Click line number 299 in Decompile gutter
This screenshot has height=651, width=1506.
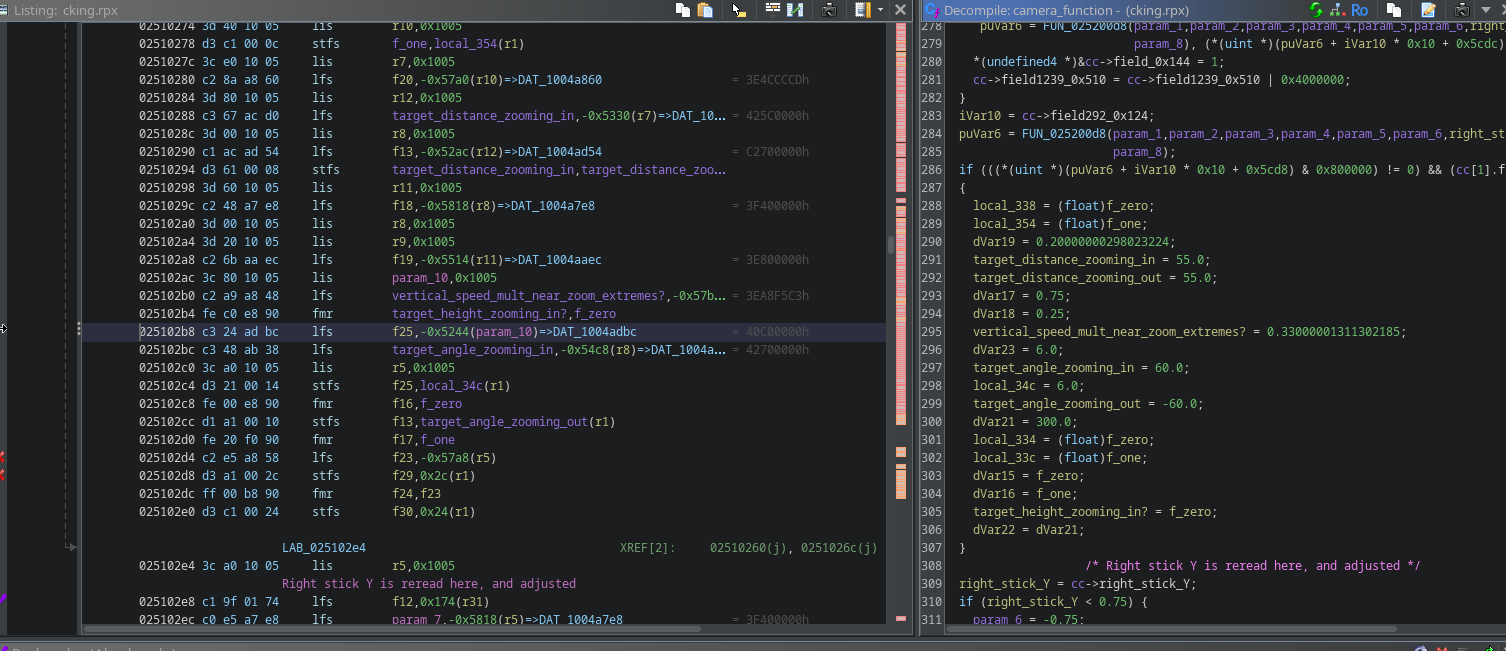click(932, 404)
